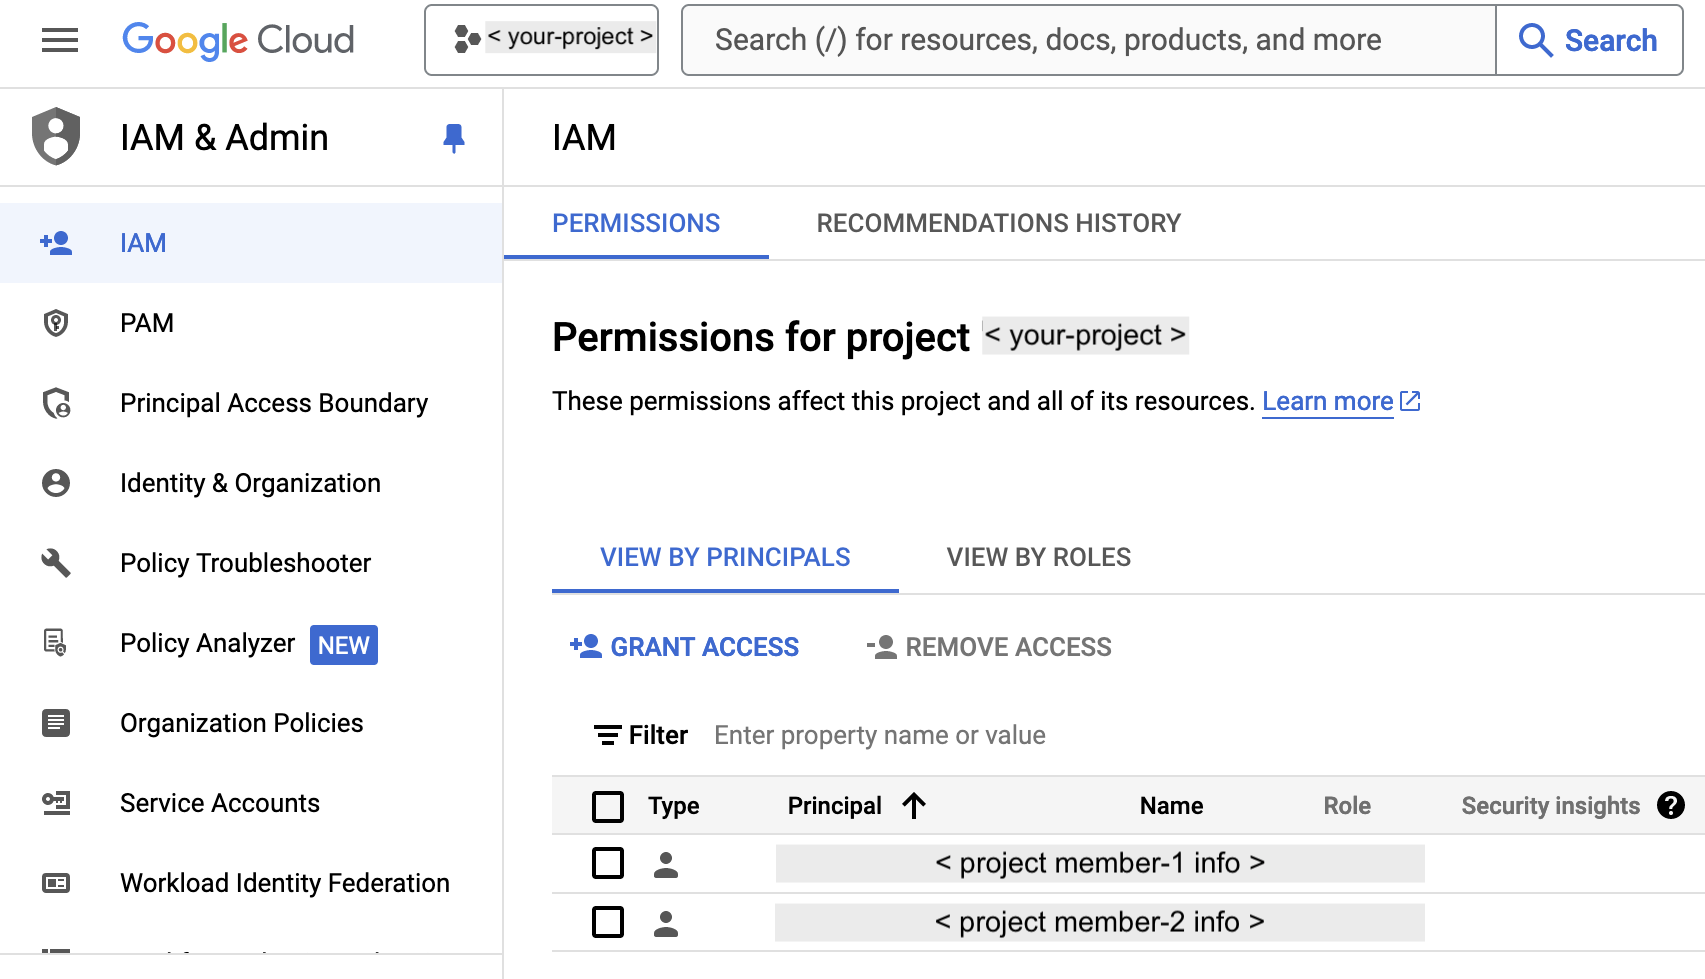Screen dimensions: 1705x979
Task: Click the magnifying glass search icon
Action: [x=1535, y=40]
